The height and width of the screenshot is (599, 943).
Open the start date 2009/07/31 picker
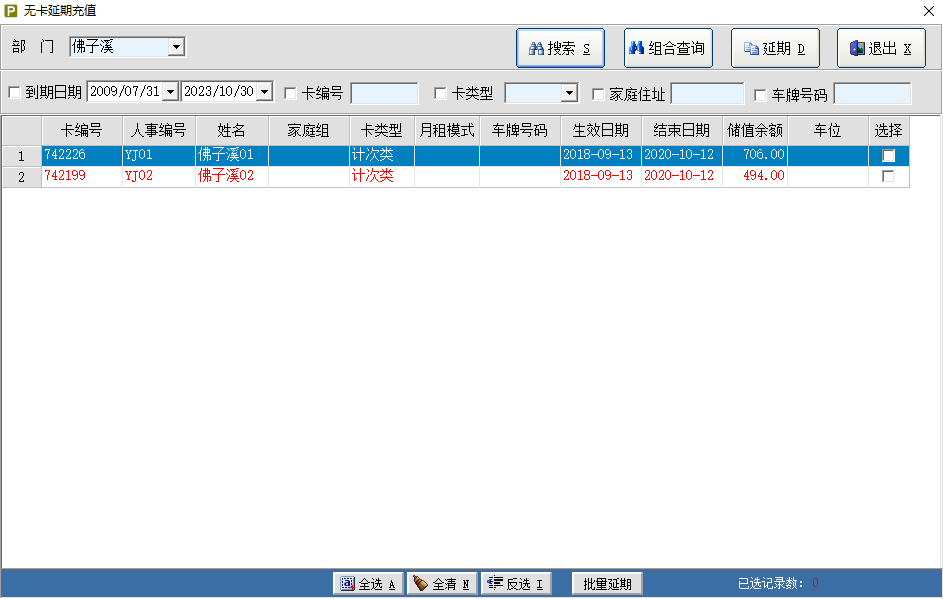coord(170,92)
